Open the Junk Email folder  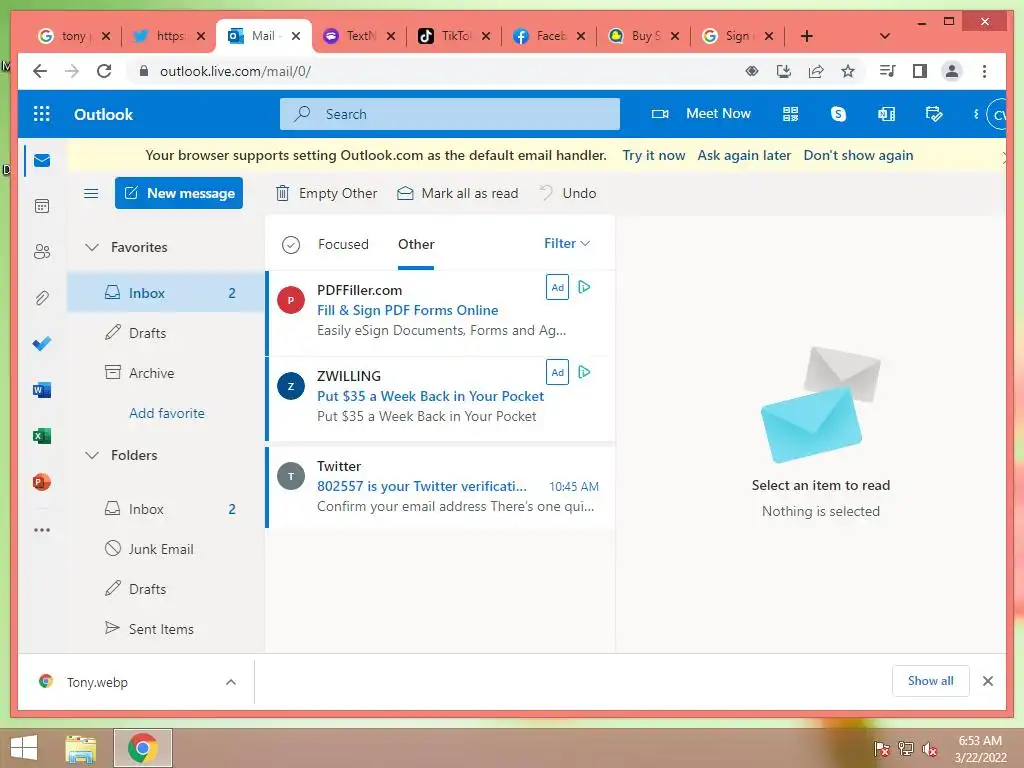[x=166, y=549]
